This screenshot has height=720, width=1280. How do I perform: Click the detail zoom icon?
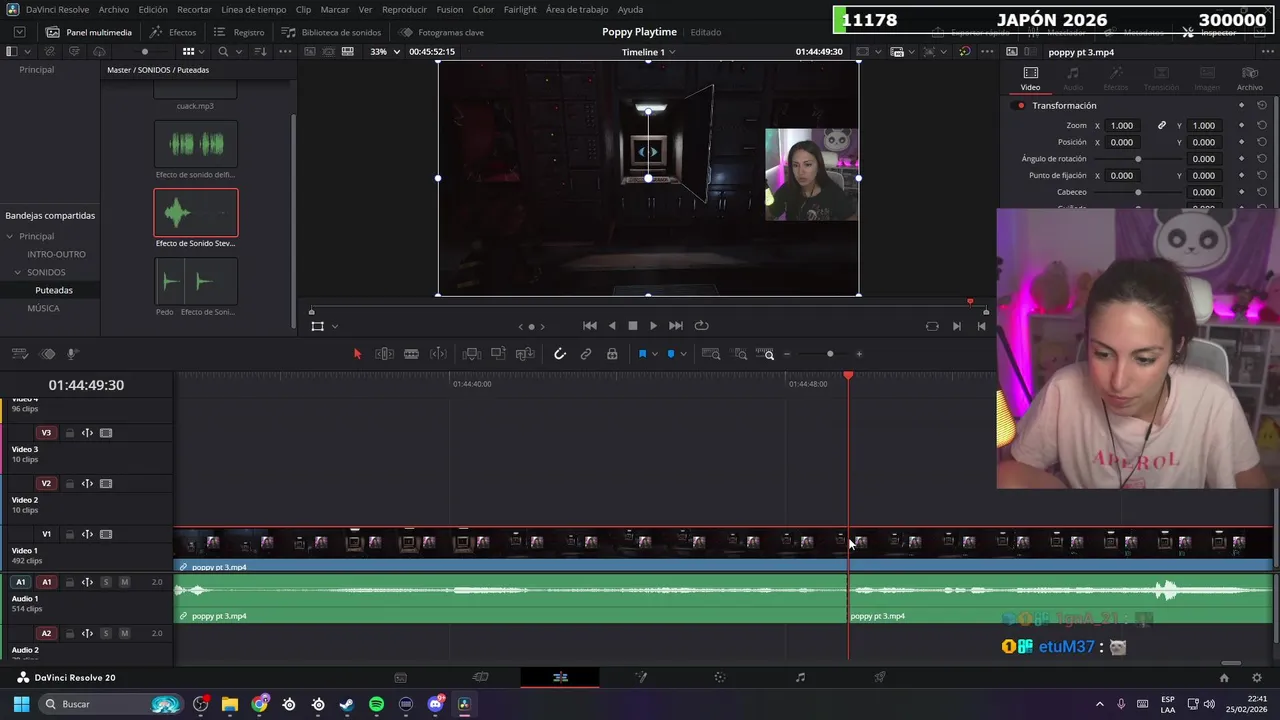pos(740,354)
